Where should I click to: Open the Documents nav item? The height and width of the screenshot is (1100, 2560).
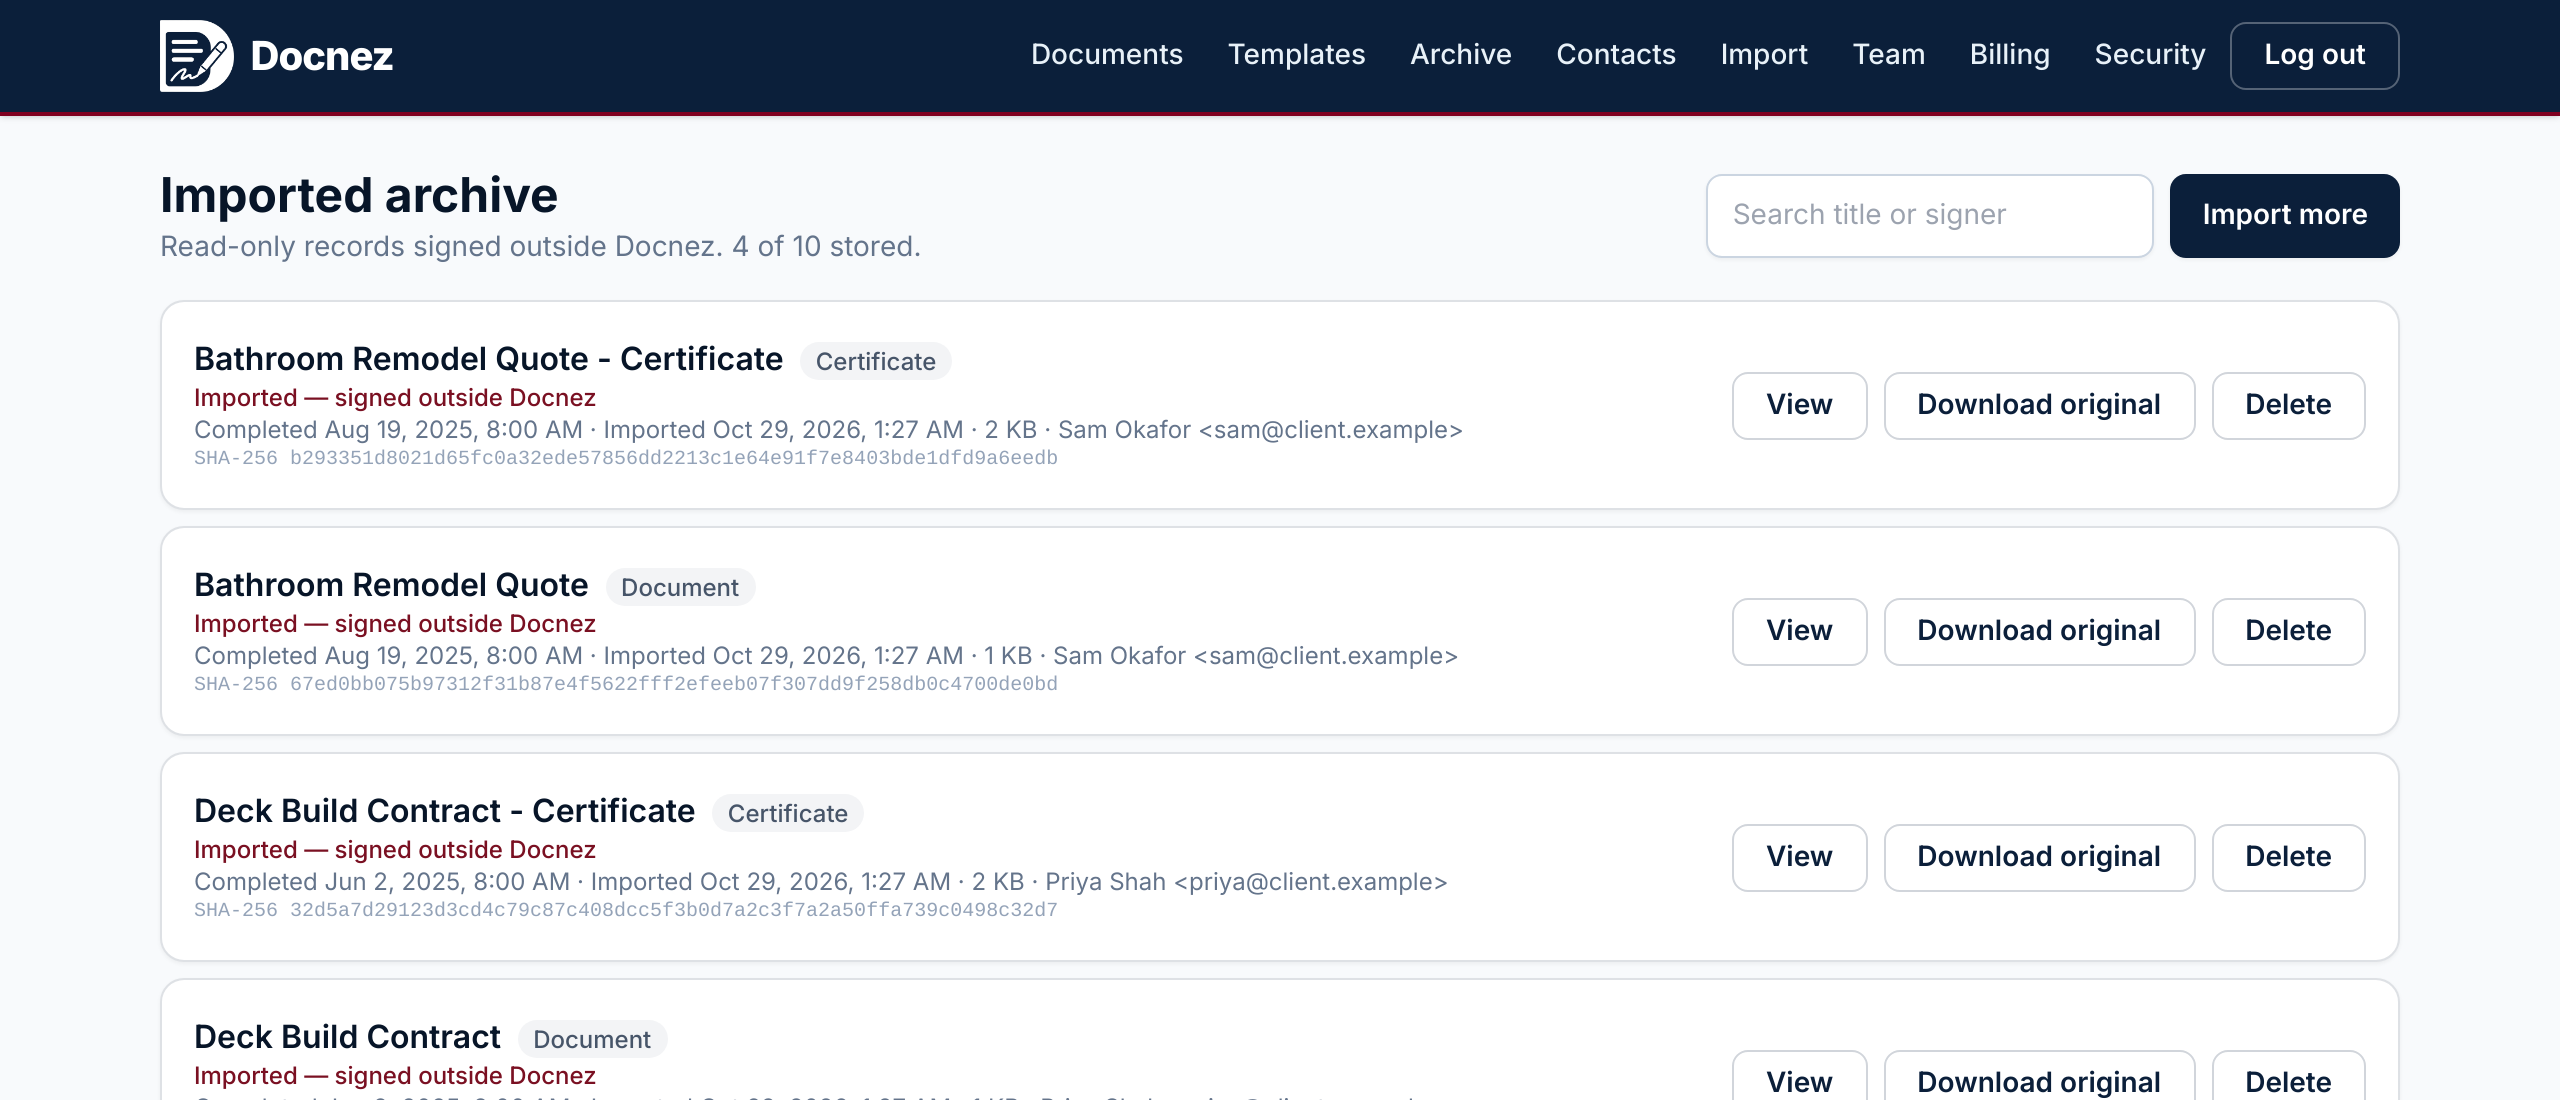tap(1107, 55)
